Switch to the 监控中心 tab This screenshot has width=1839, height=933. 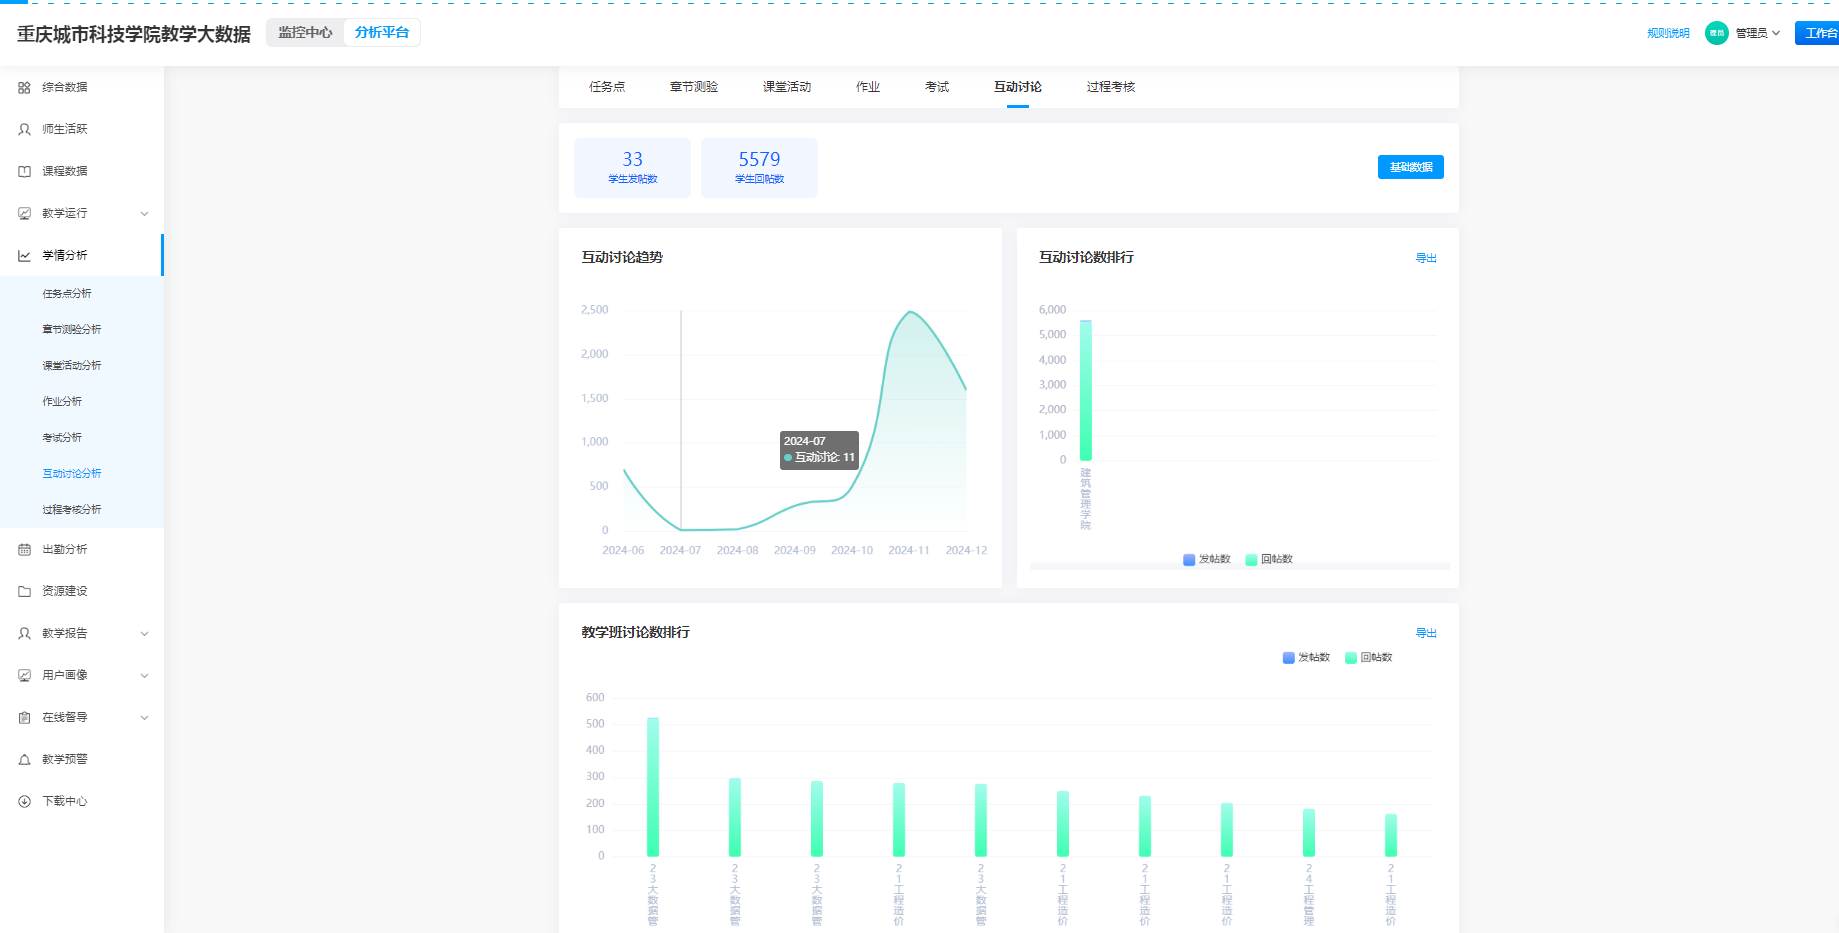click(305, 33)
